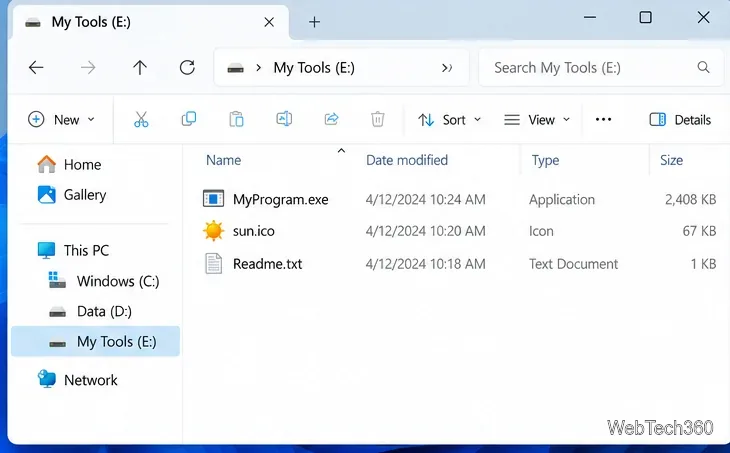Select the sun.ico file name
Image resolution: width=730 pixels, height=453 pixels.
pyautogui.click(x=254, y=231)
